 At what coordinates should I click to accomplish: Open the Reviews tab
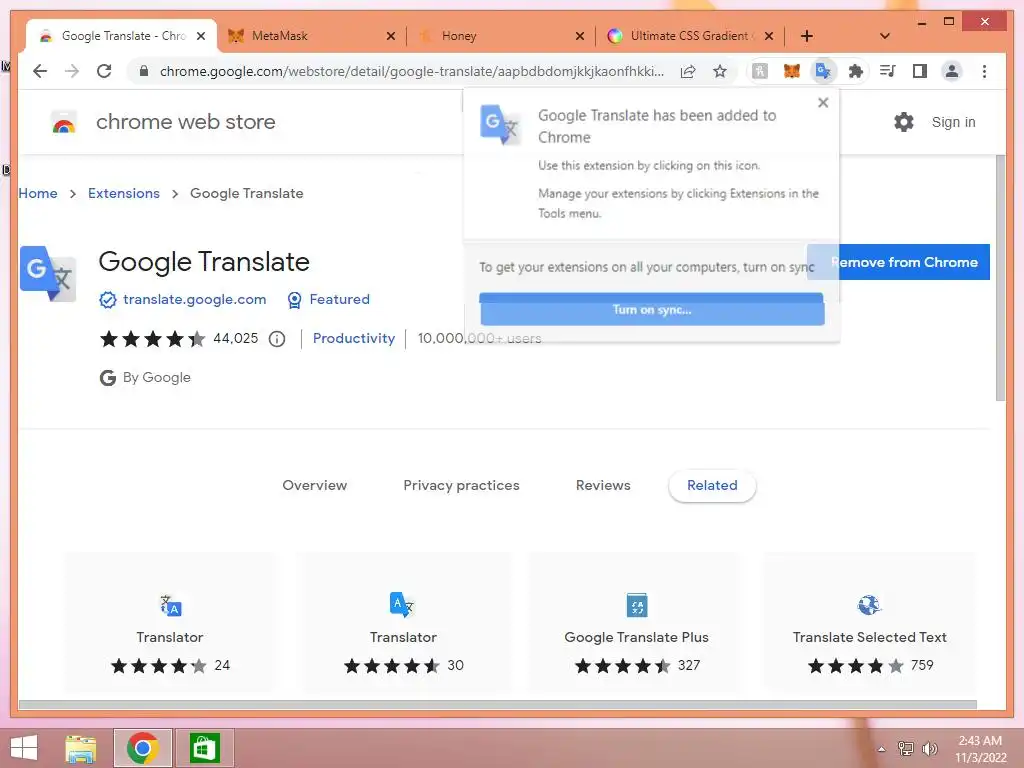603,485
